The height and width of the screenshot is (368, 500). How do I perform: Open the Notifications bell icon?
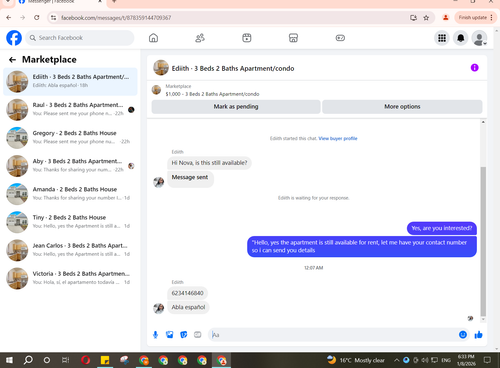coord(461,38)
